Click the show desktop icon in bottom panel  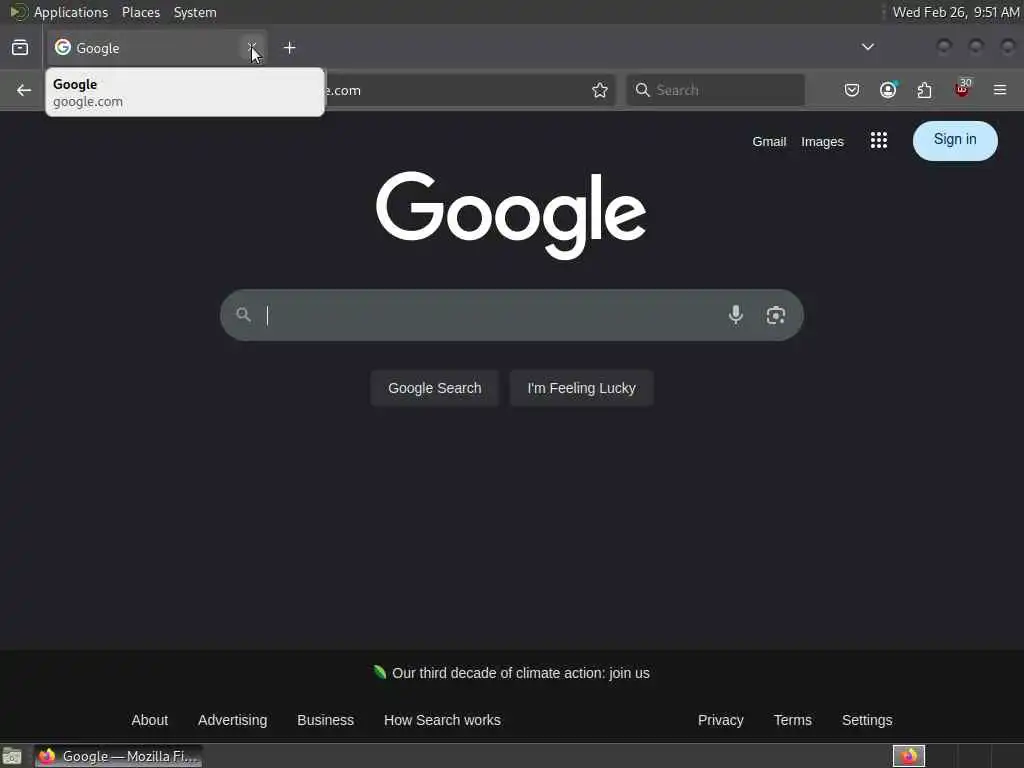click(x=12, y=756)
